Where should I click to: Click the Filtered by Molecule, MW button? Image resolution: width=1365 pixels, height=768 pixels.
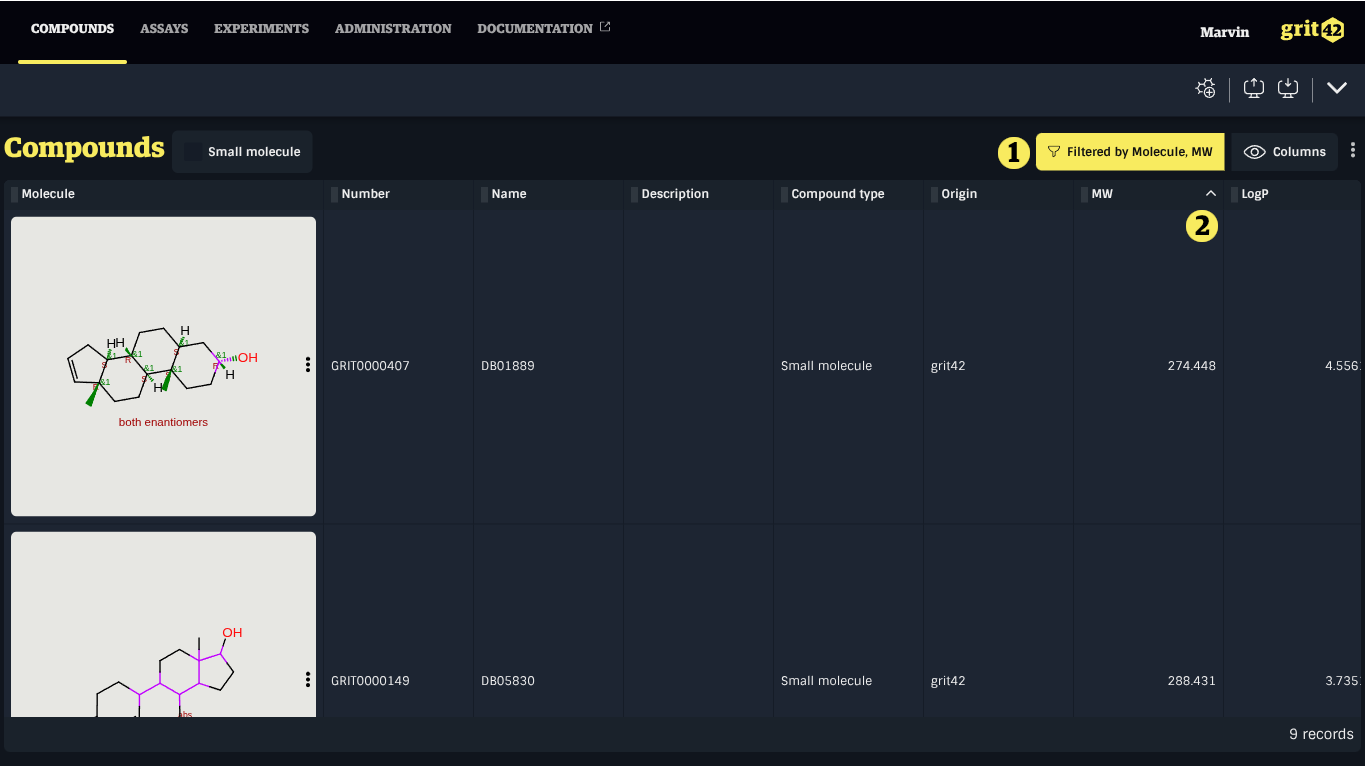coord(1130,152)
